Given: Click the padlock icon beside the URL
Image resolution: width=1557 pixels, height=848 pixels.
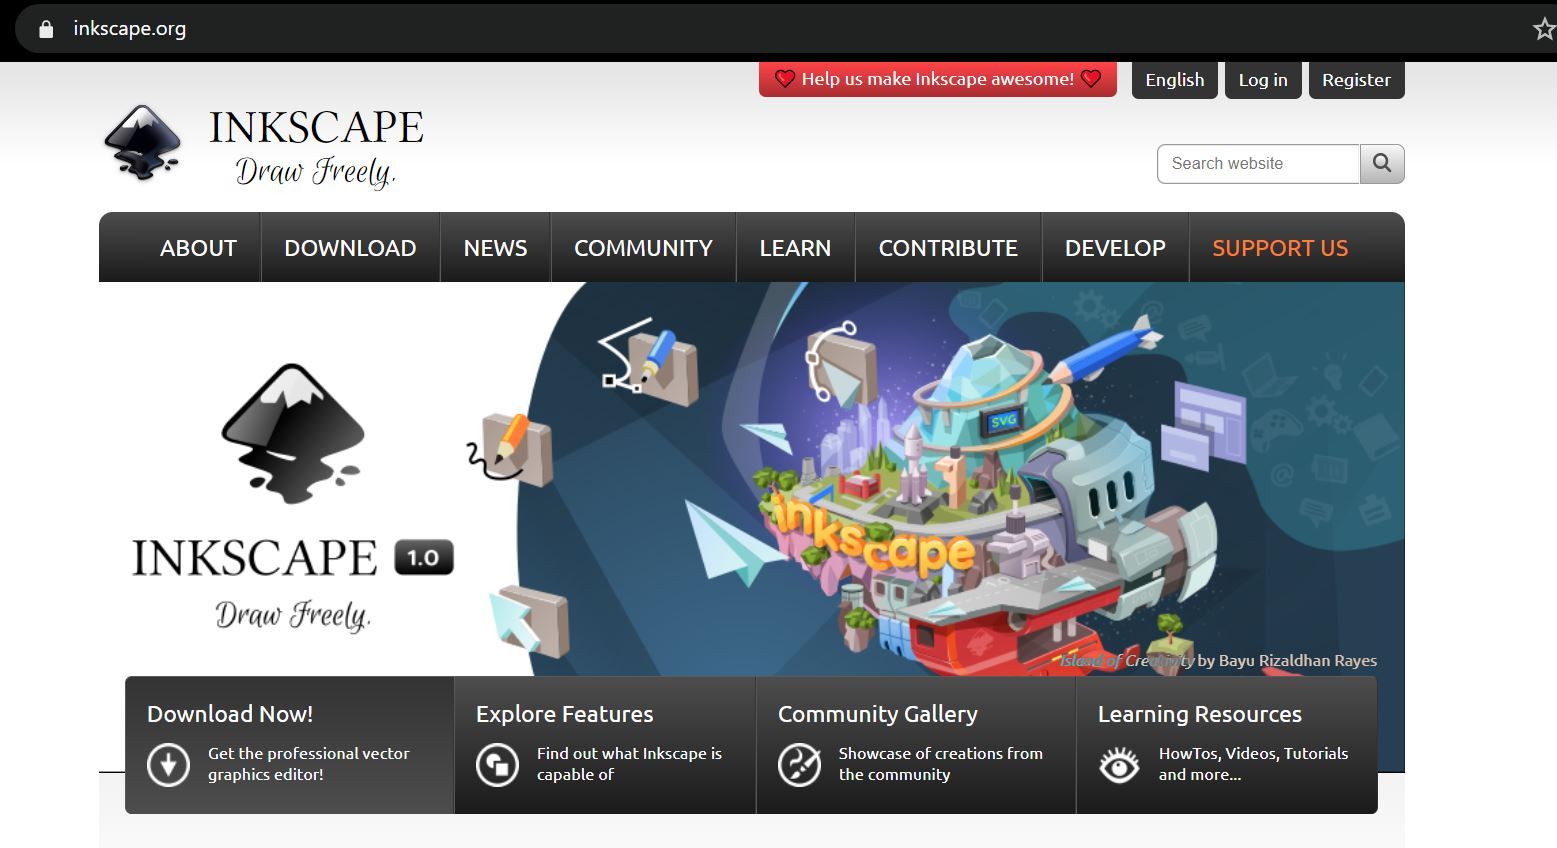Looking at the screenshot, I should pos(46,29).
